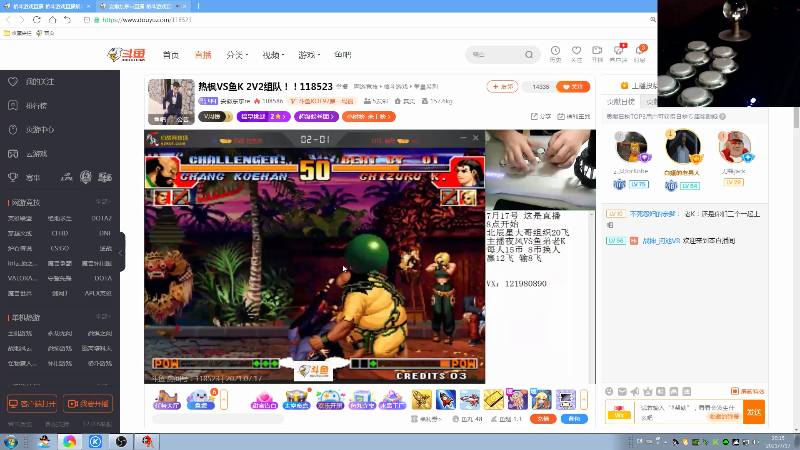The width and height of the screenshot is (800, 450).
Task: Expand the 分类 dropdown in navigation
Action: point(237,55)
